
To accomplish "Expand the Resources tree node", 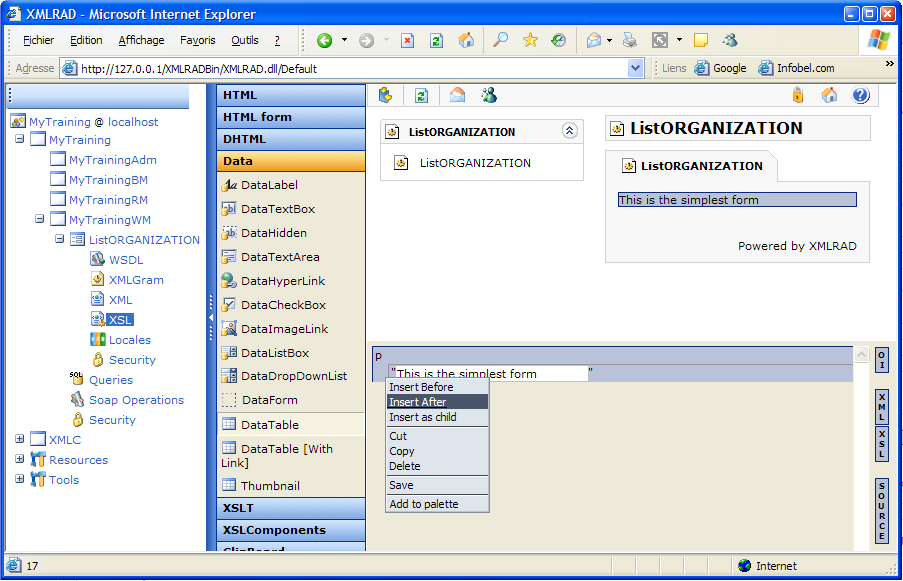I will point(20,460).
